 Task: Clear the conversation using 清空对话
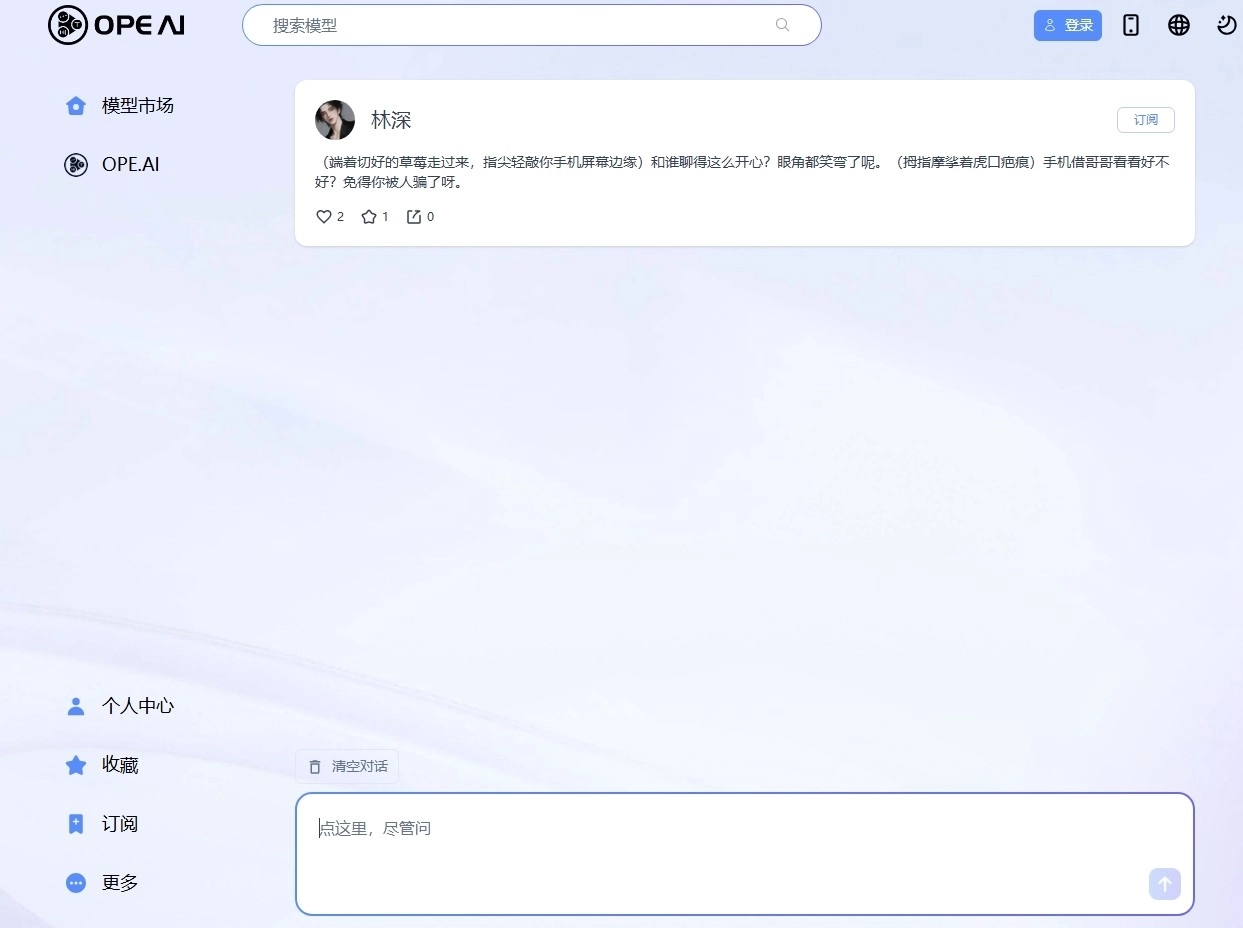click(x=347, y=765)
